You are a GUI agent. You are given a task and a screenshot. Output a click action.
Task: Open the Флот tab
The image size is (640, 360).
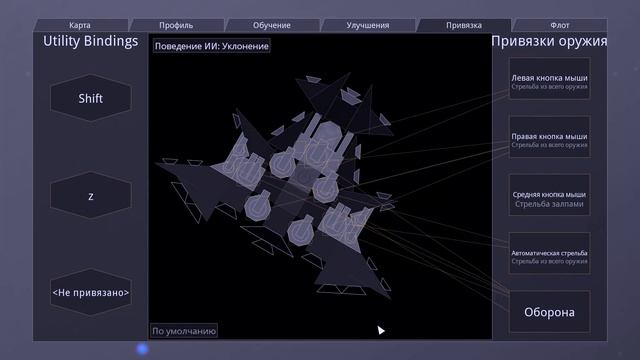[560, 25]
